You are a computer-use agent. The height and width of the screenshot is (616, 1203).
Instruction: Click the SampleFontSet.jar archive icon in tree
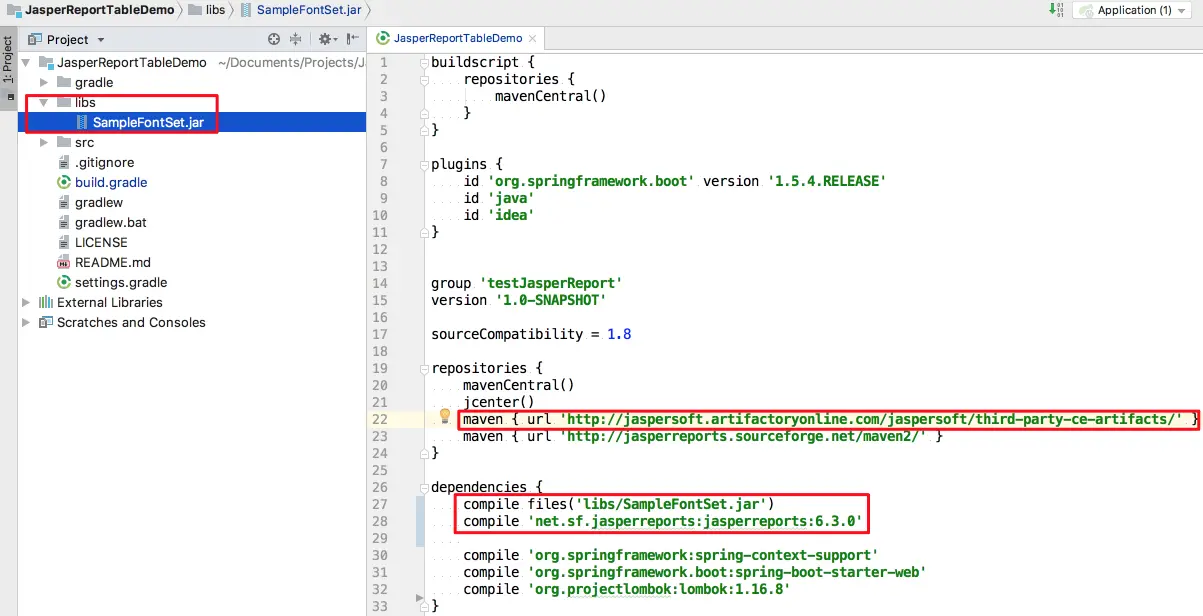click(x=82, y=122)
